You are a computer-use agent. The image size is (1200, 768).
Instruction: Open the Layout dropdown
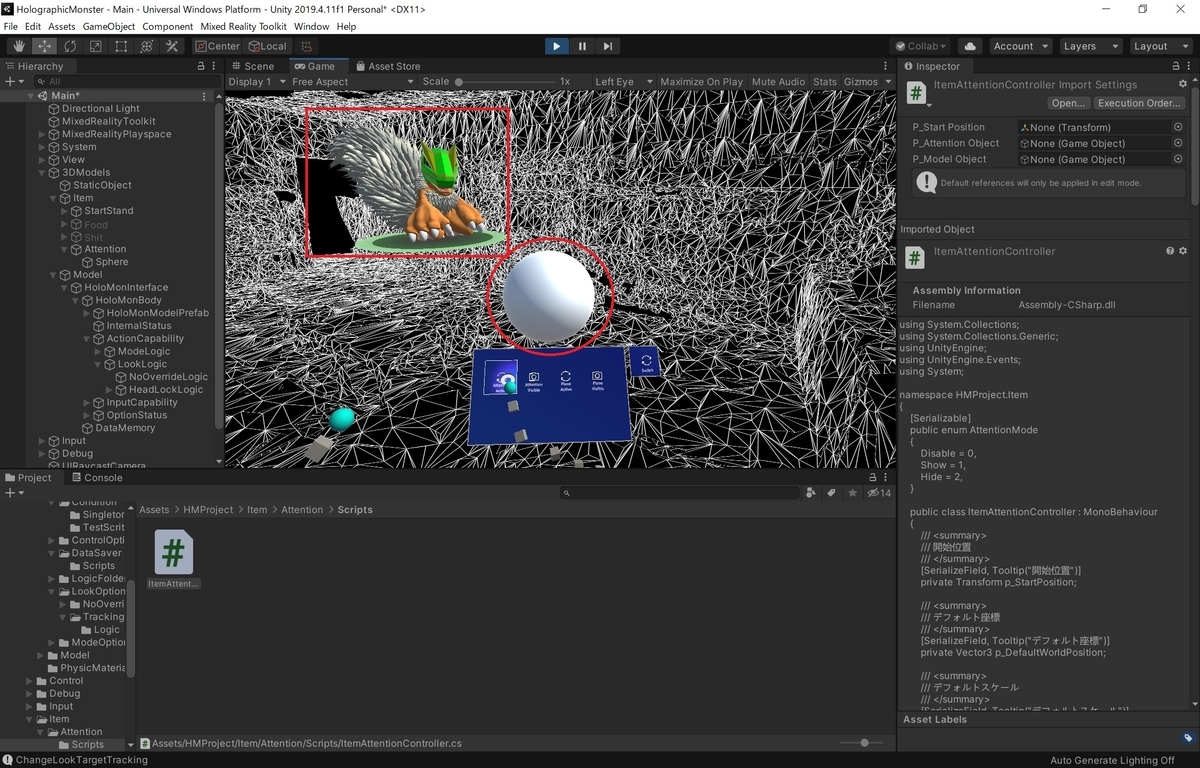[x=1159, y=46]
